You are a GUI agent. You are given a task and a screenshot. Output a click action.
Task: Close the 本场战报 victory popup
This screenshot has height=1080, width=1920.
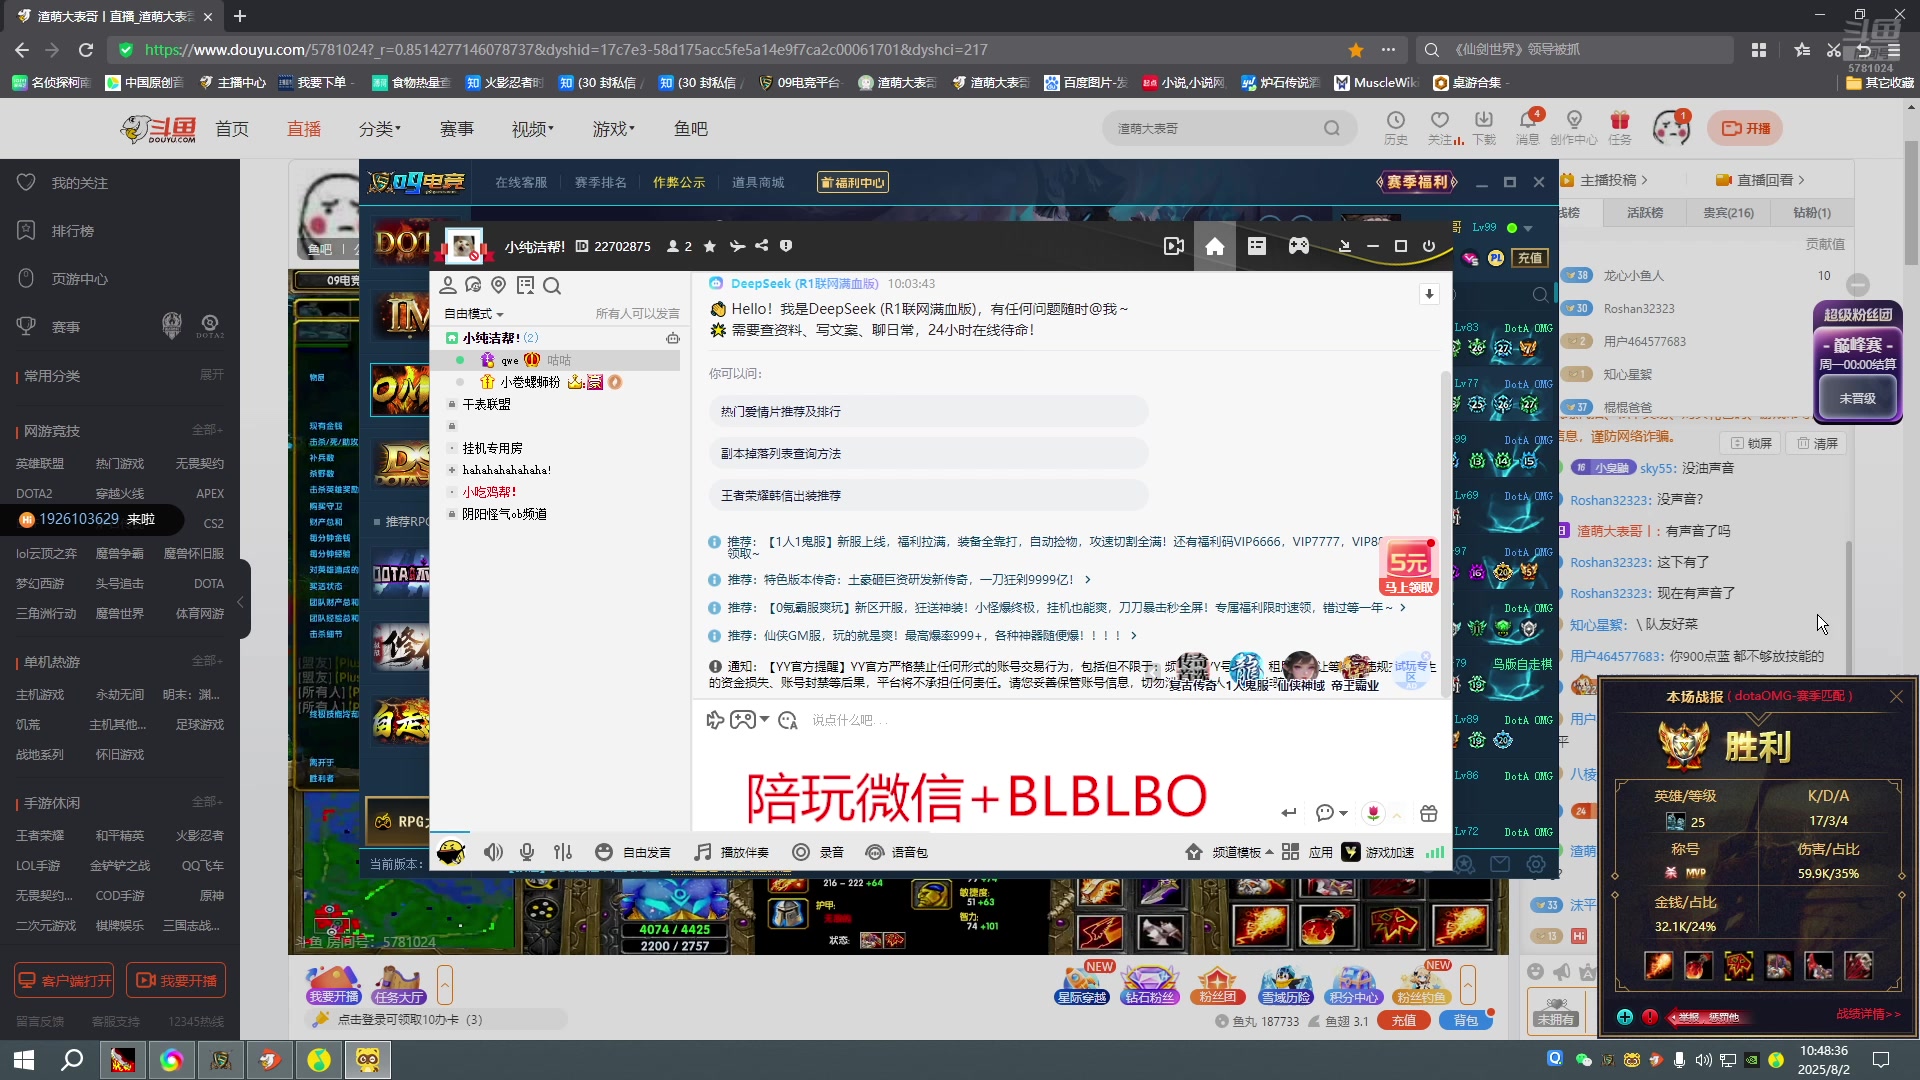(1896, 696)
